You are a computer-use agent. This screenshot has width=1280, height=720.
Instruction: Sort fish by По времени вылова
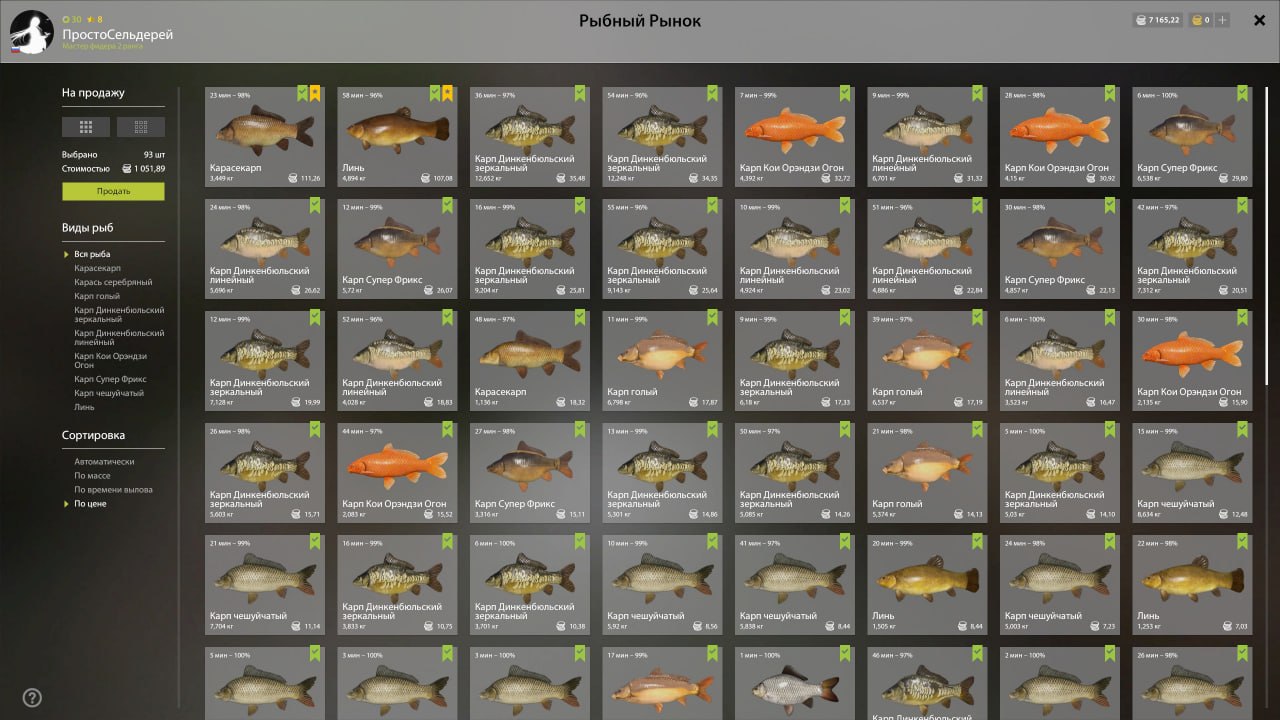click(113, 490)
